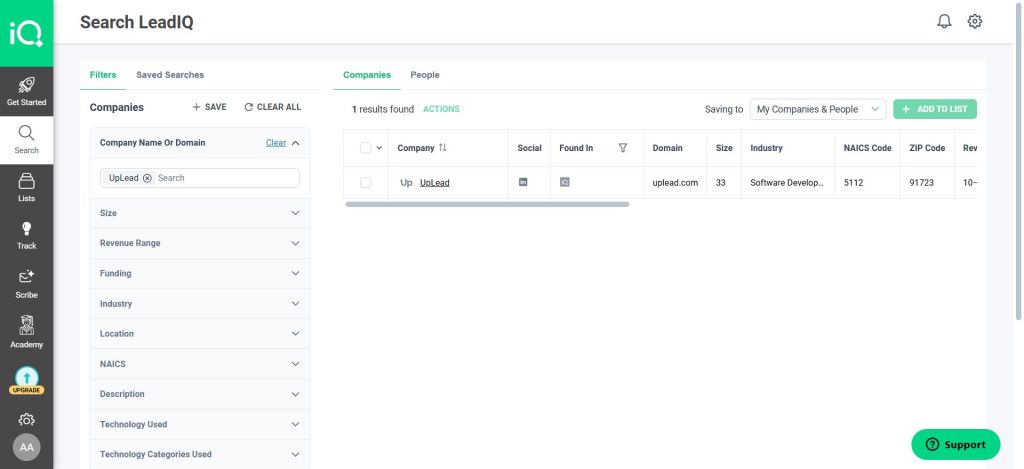Switch to the Filters tab
The height and width of the screenshot is (469, 1024).
(x=103, y=75)
